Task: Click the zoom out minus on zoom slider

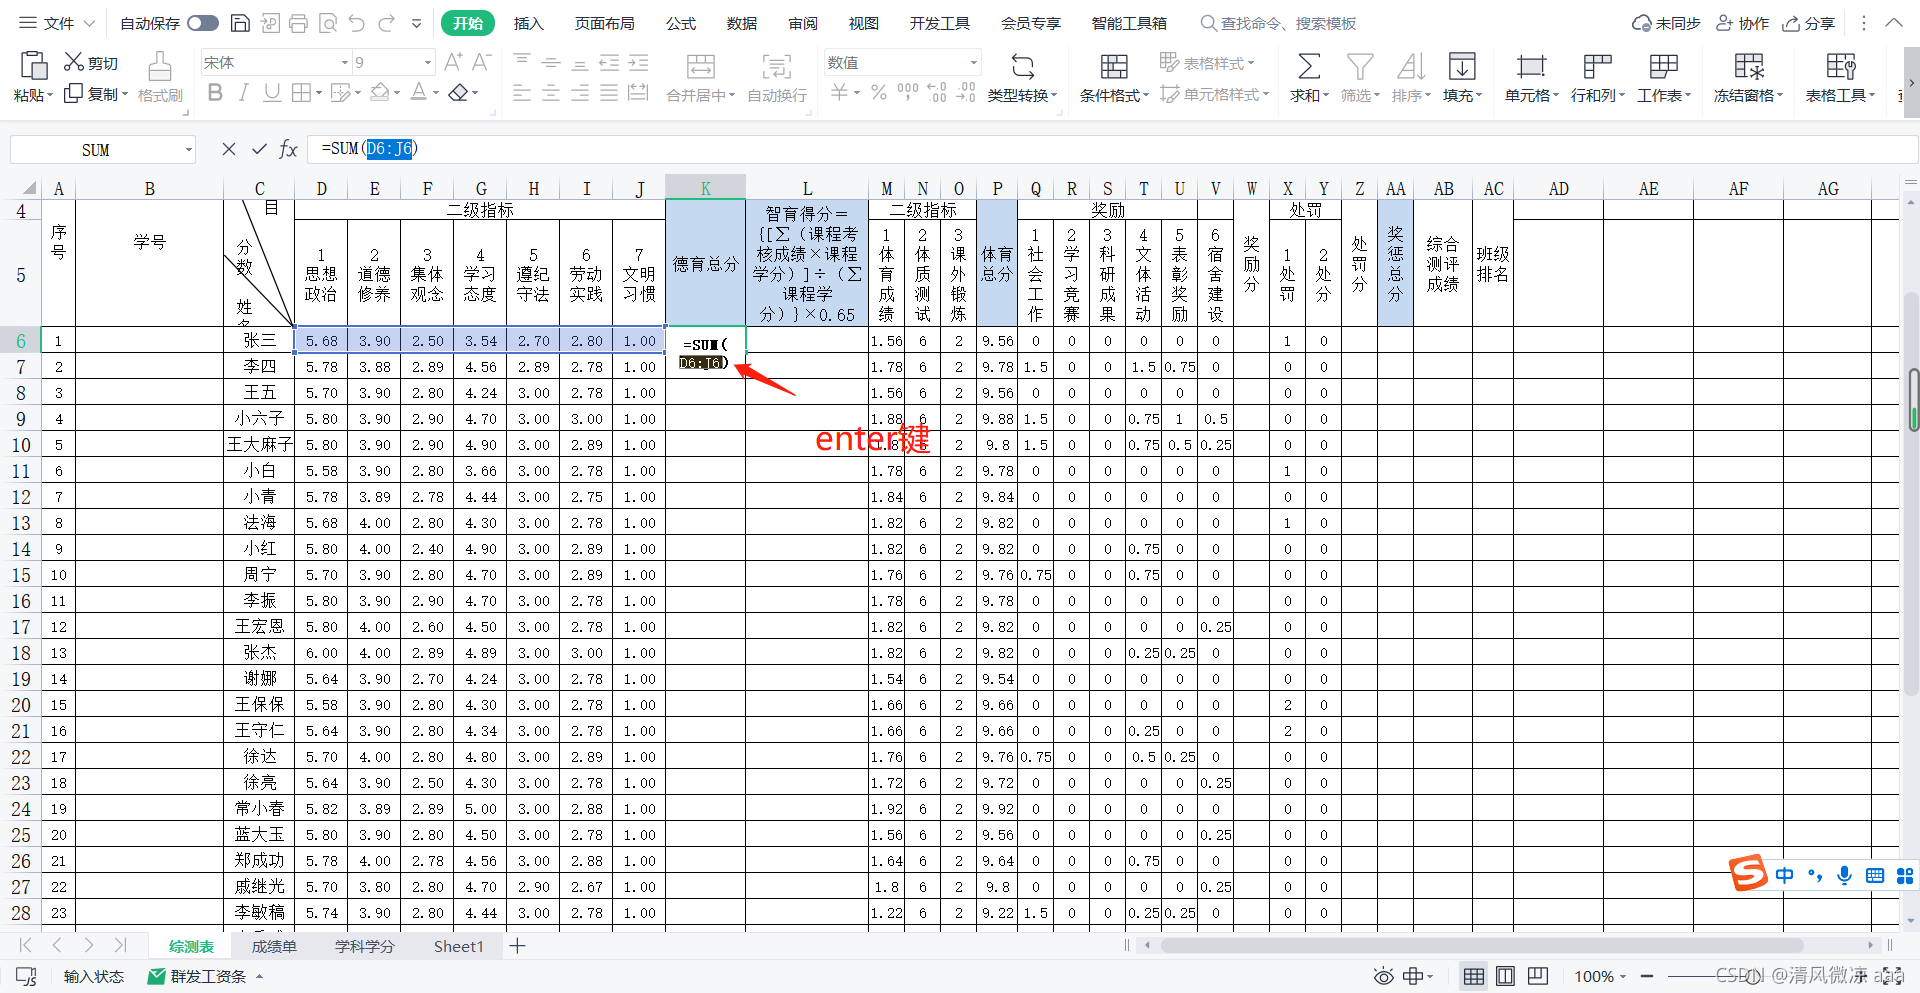Action: [1647, 976]
